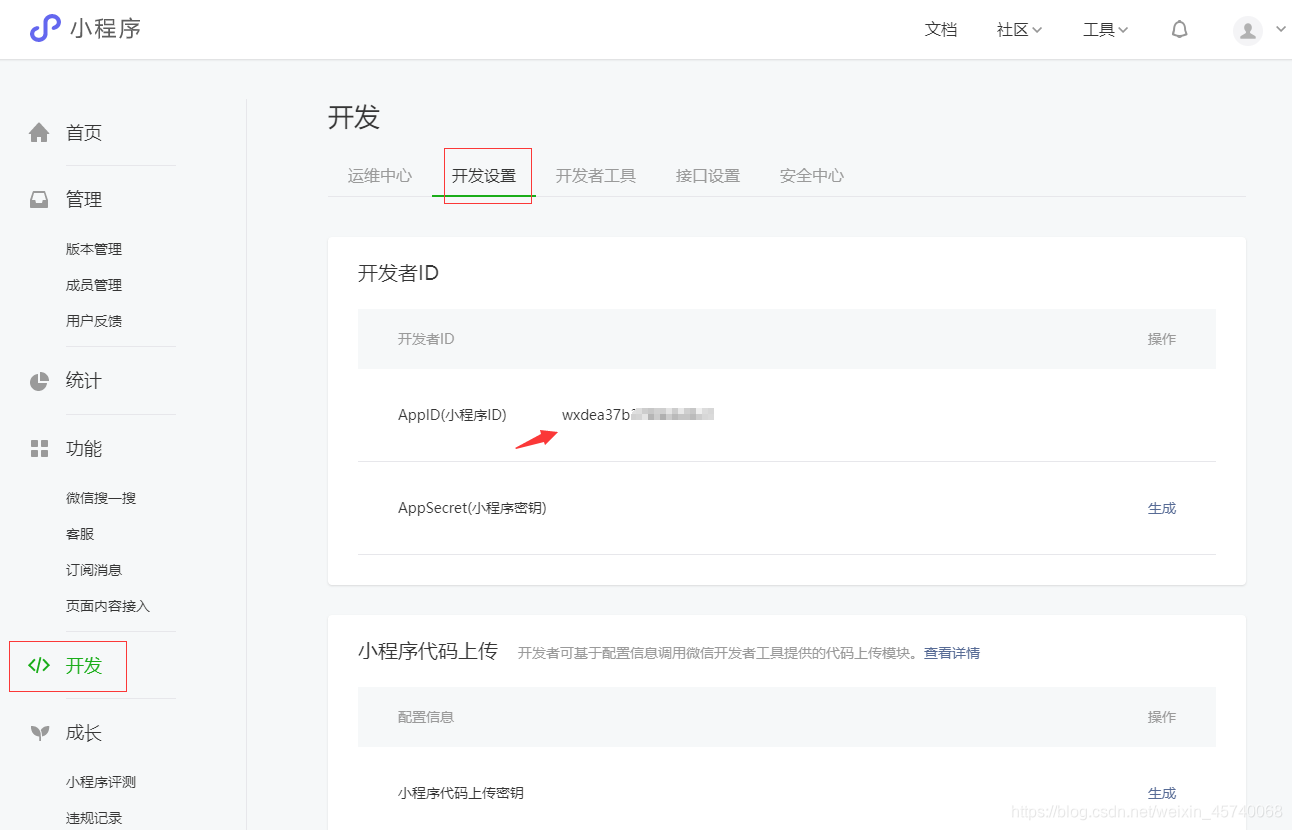Switch to the 接口设置 tab

click(x=708, y=176)
